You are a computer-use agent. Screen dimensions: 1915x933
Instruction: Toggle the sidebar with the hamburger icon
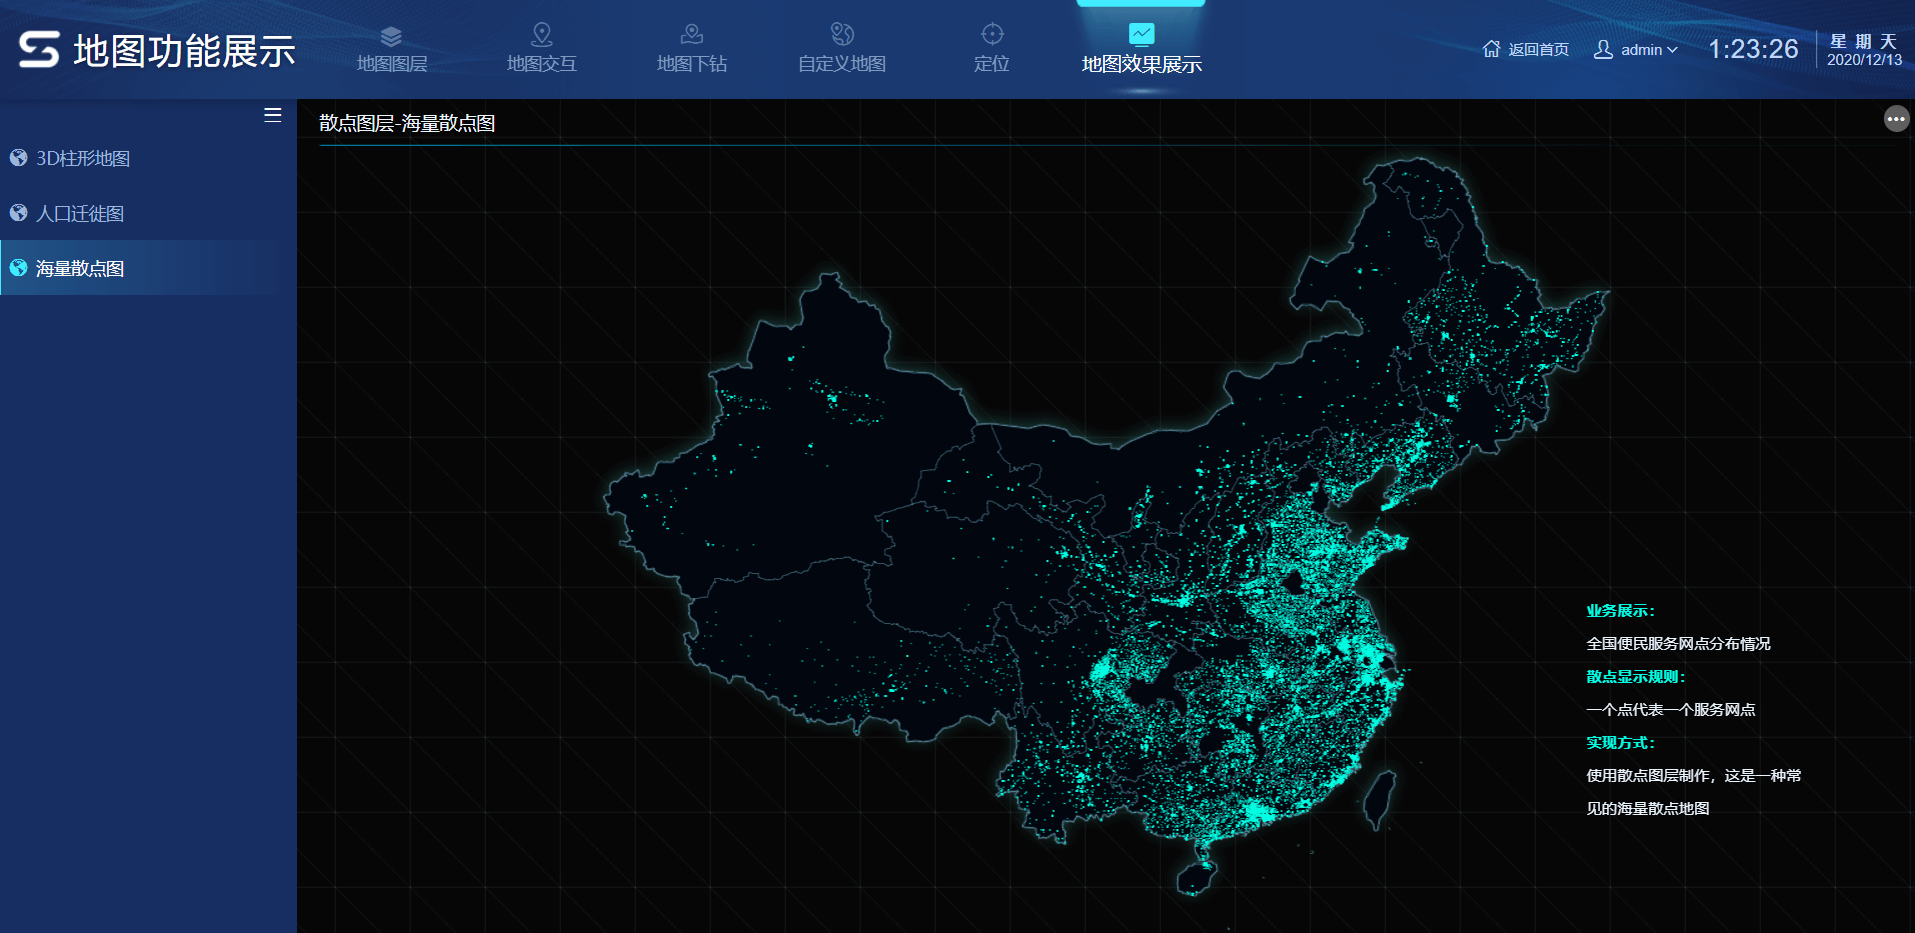pyautogui.click(x=272, y=115)
